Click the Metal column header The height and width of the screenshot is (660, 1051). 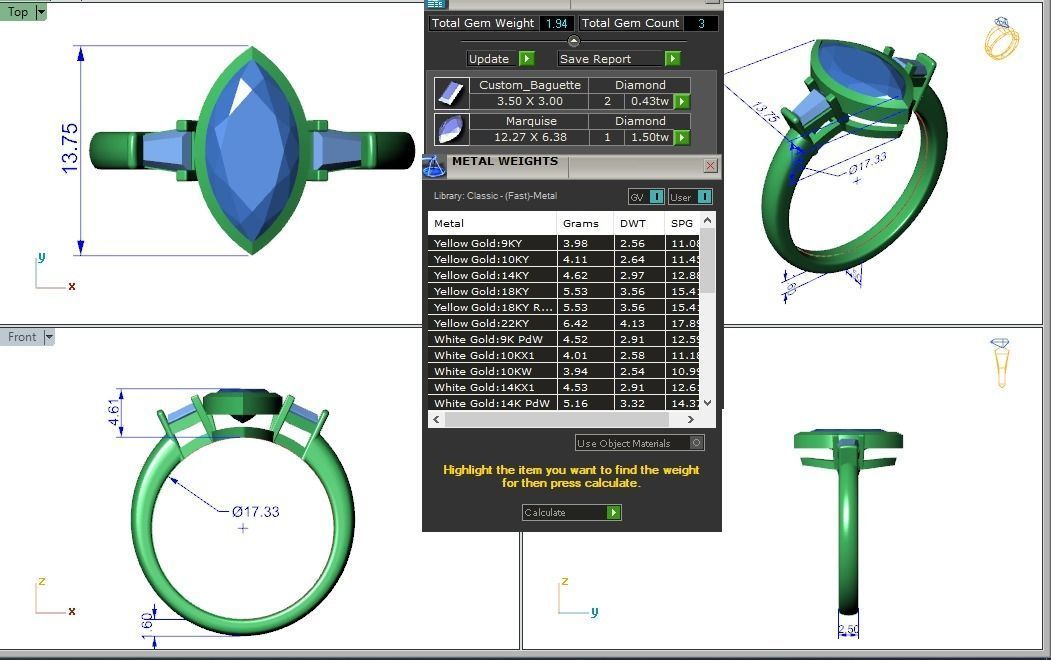492,223
